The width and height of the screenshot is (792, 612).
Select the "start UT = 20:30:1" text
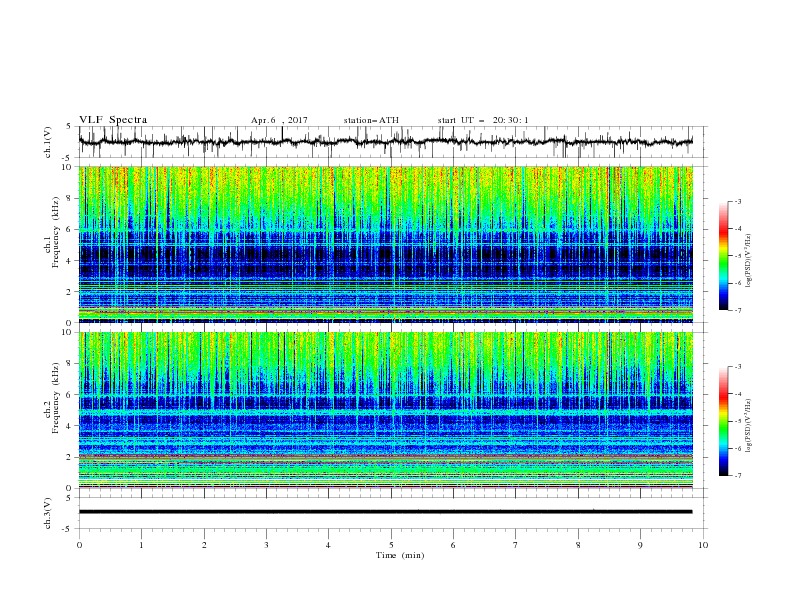click(483, 120)
